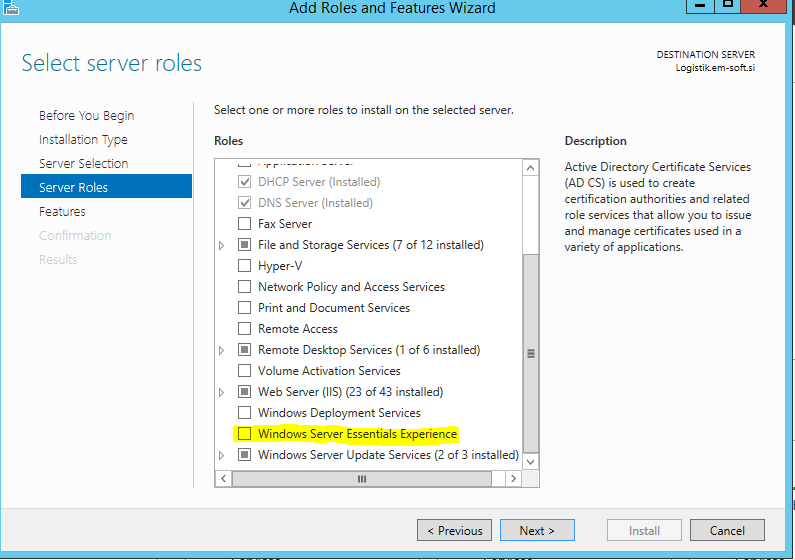Click the vertical scrollbar thumb in the roles list
The width and height of the screenshot is (795, 560).
point(530,353)
